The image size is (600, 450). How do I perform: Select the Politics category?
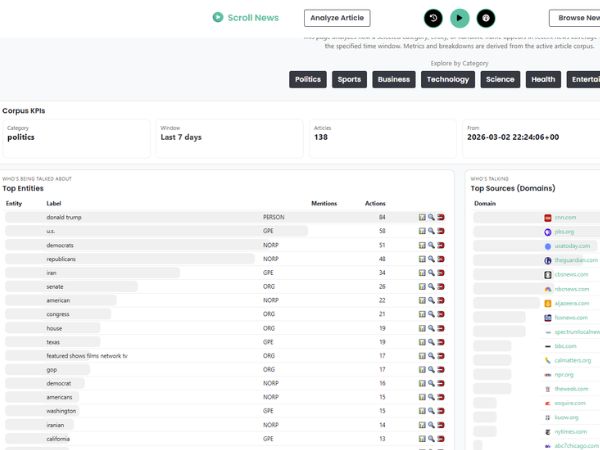click(308, 79)
